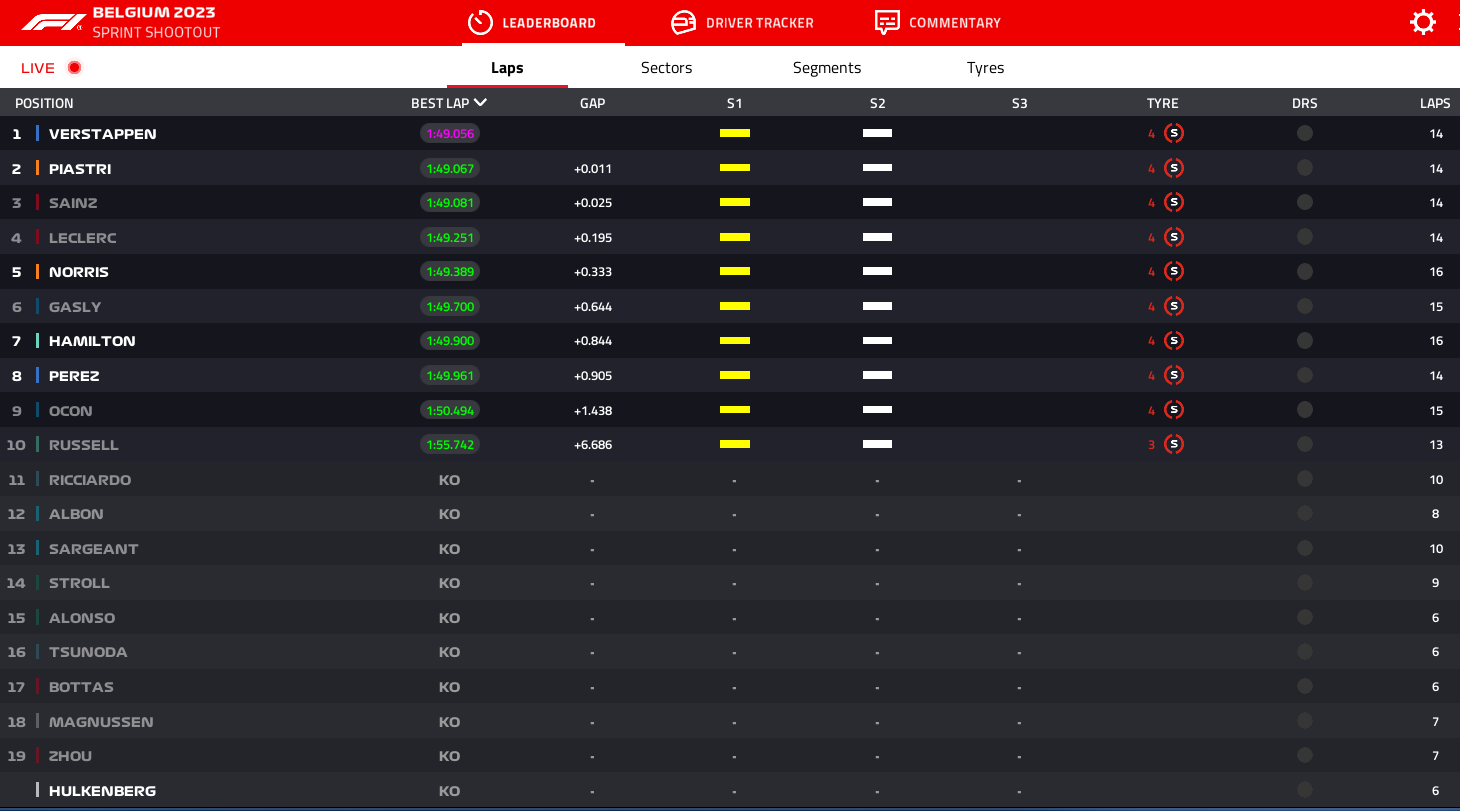Click Norris's DRS indicator dot
1460x811 pixels.
[1305, 271]
